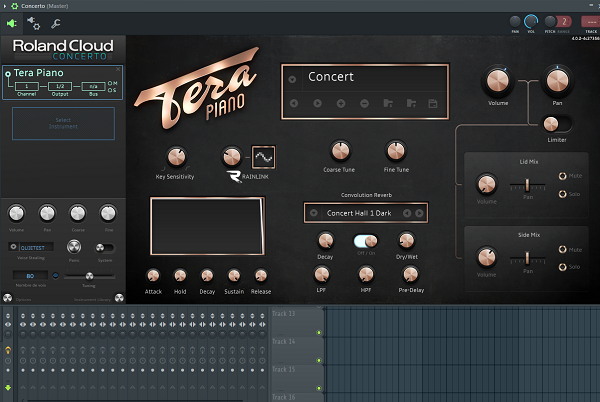Click the FL wrapper PAN knob
This screenshot has height=402, width=600.
515,21
